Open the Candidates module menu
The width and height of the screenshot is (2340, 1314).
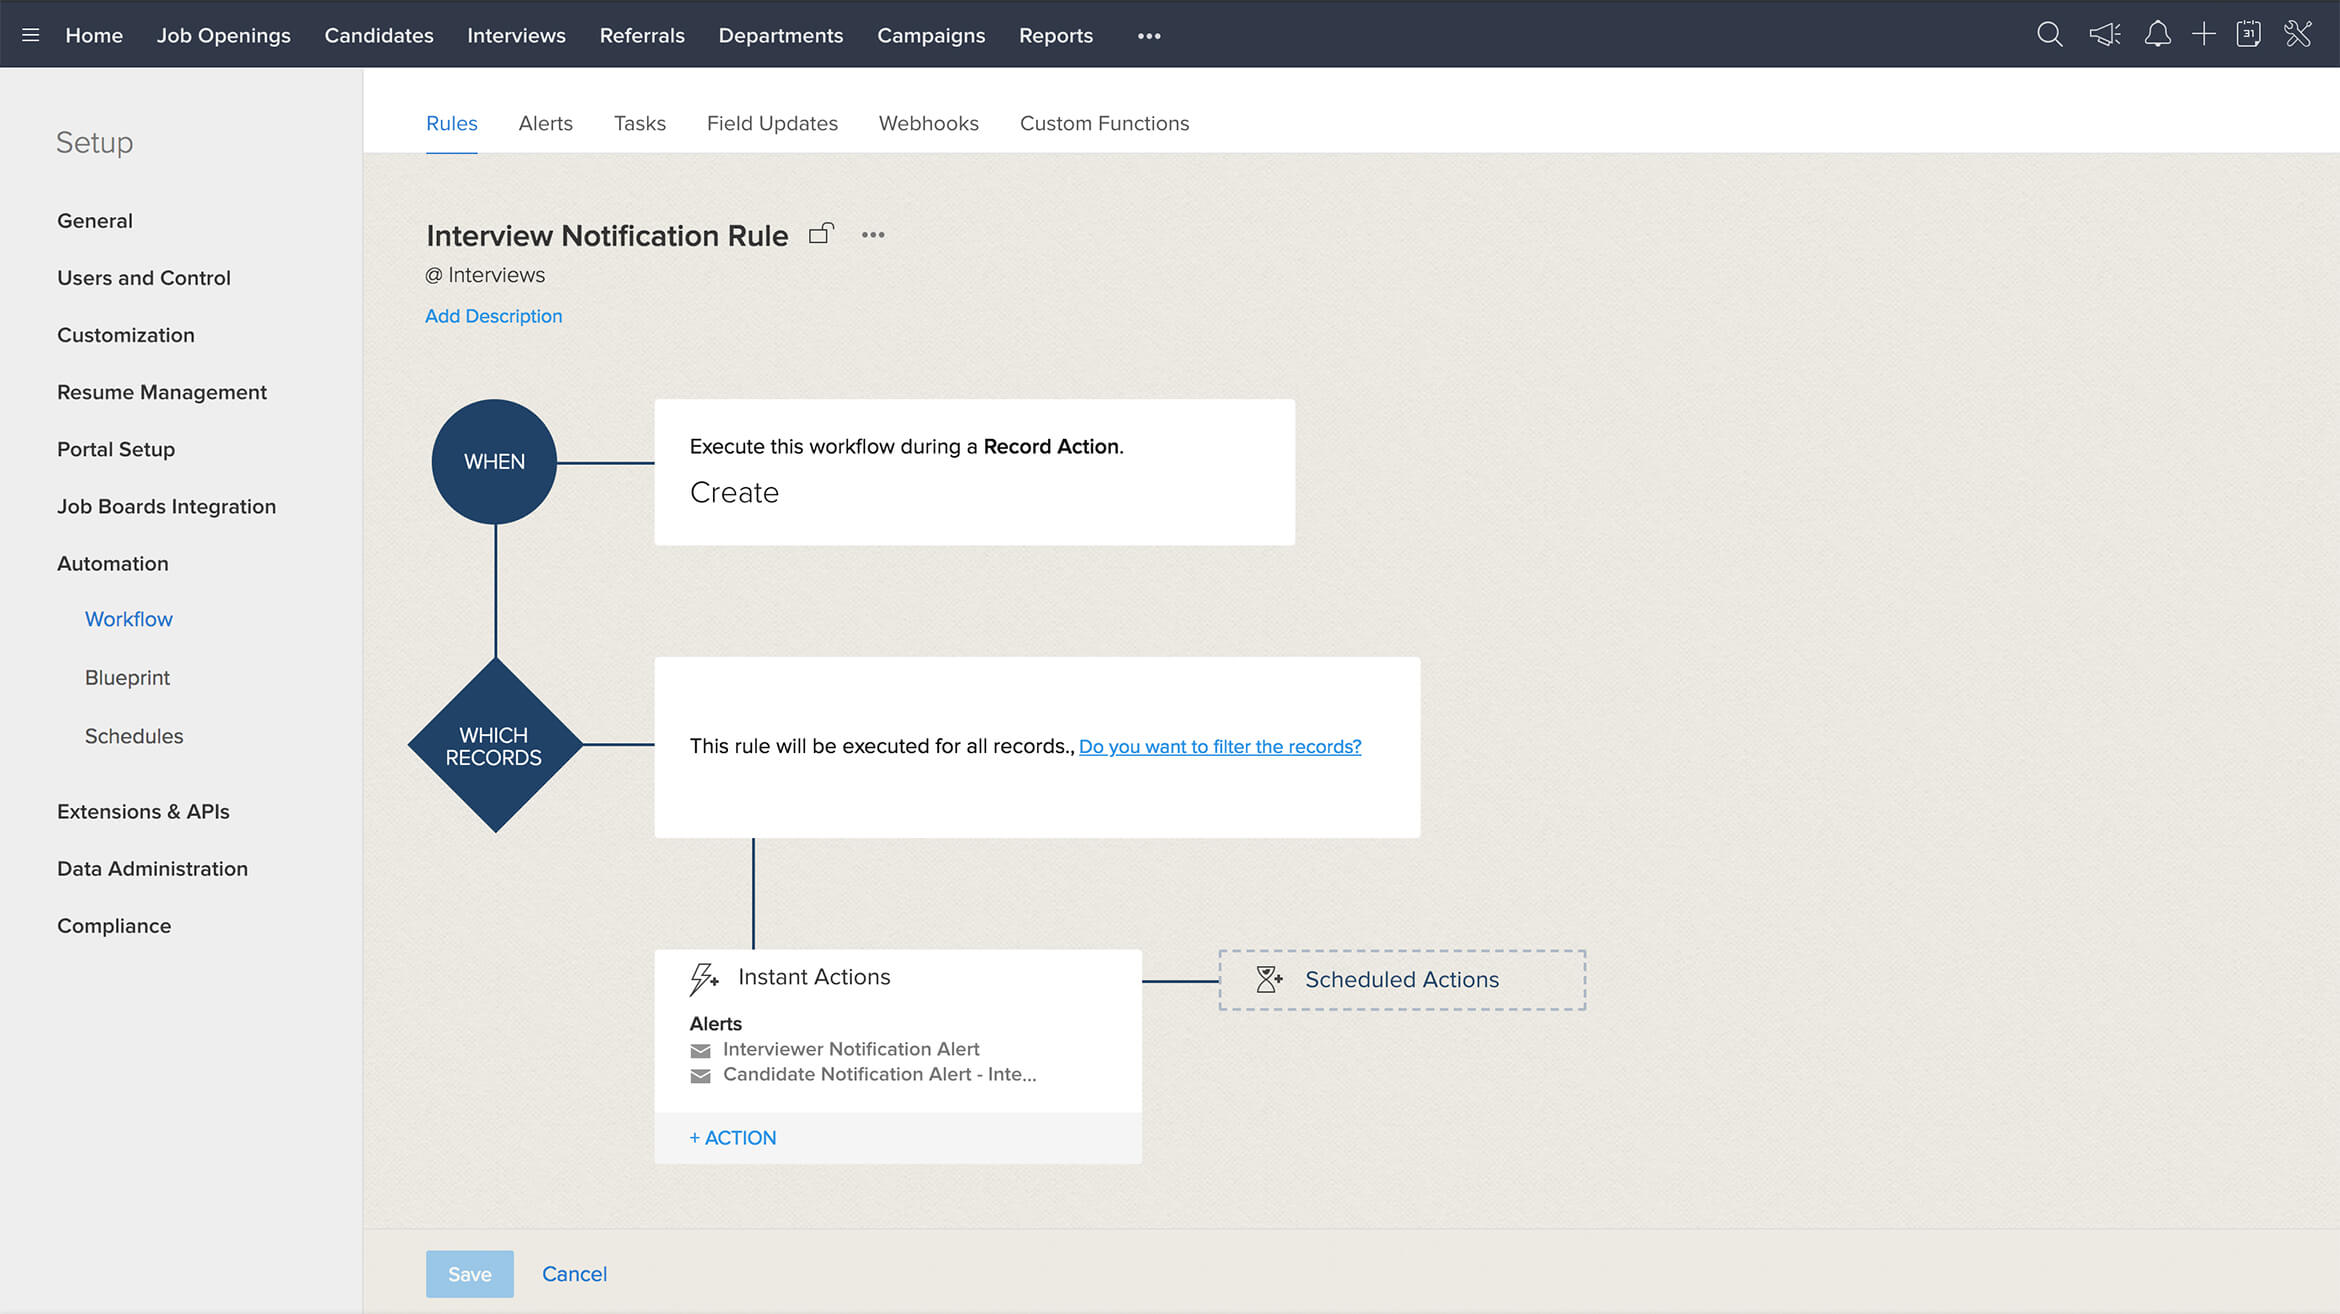[x=379, y=35]
